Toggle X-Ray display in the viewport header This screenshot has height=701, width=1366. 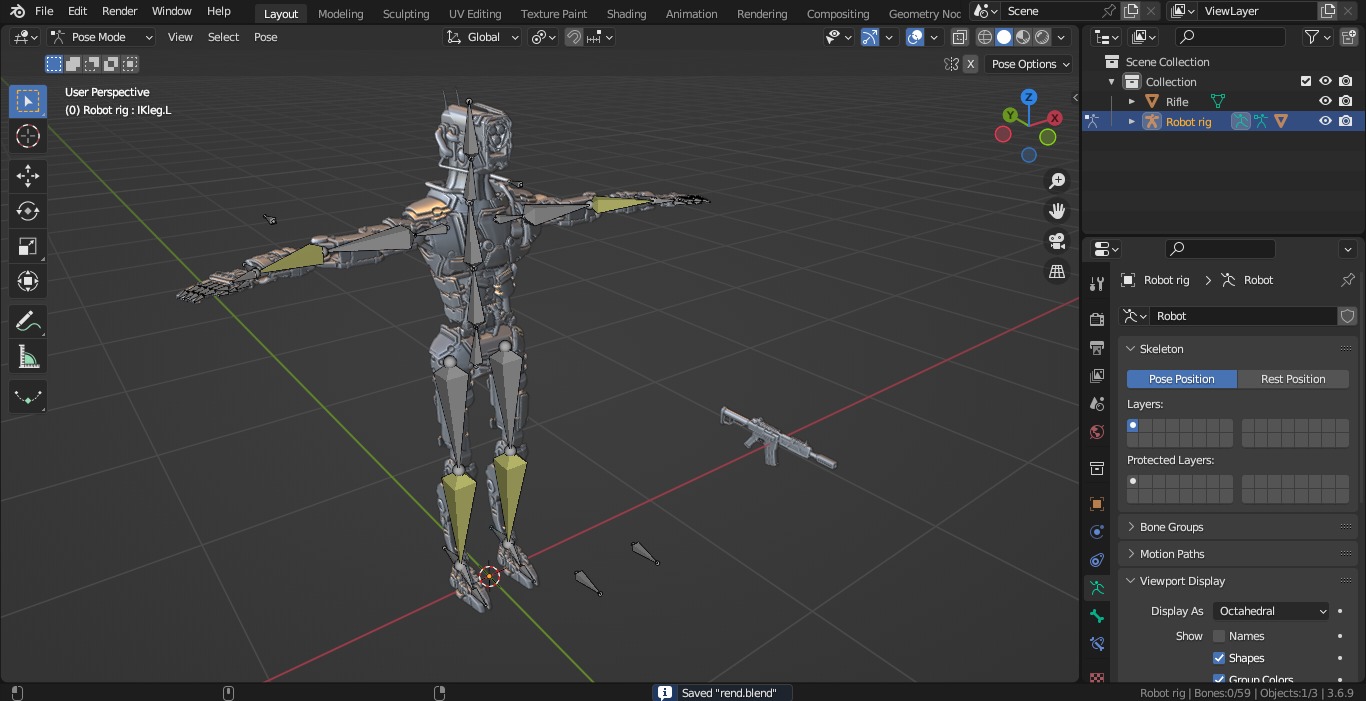coord(960,37)
